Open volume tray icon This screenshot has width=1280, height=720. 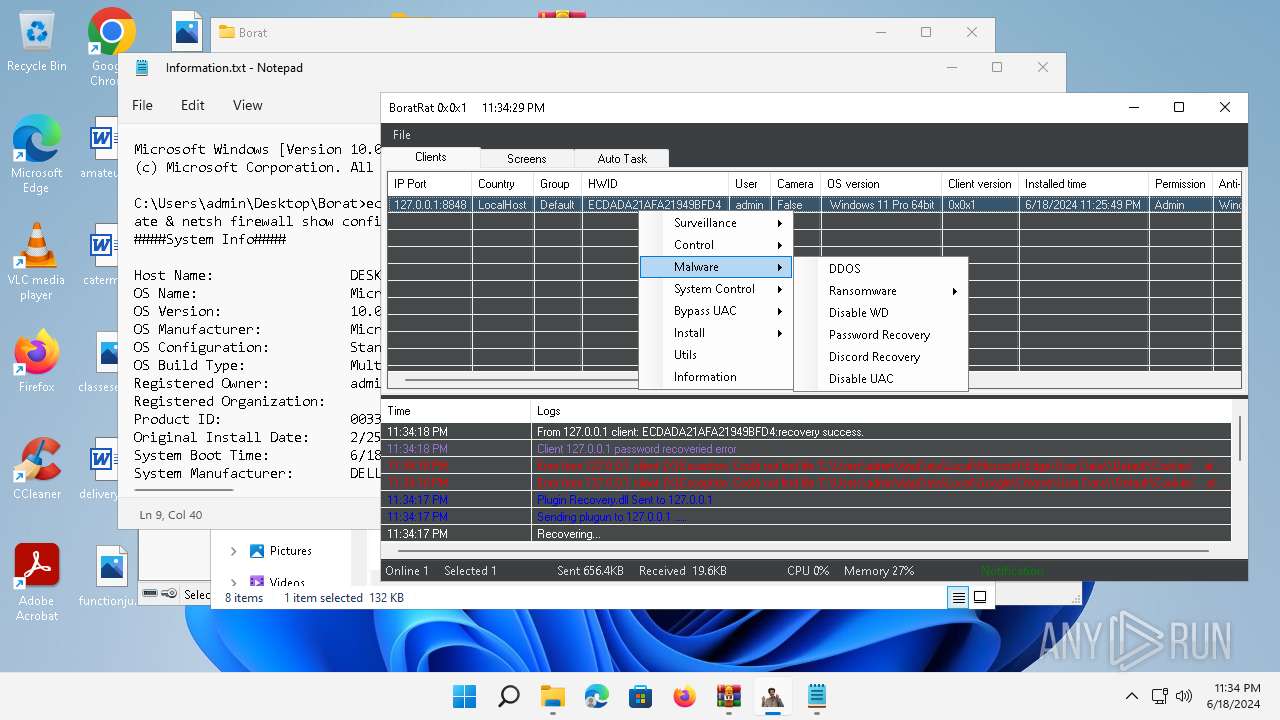1184,696
